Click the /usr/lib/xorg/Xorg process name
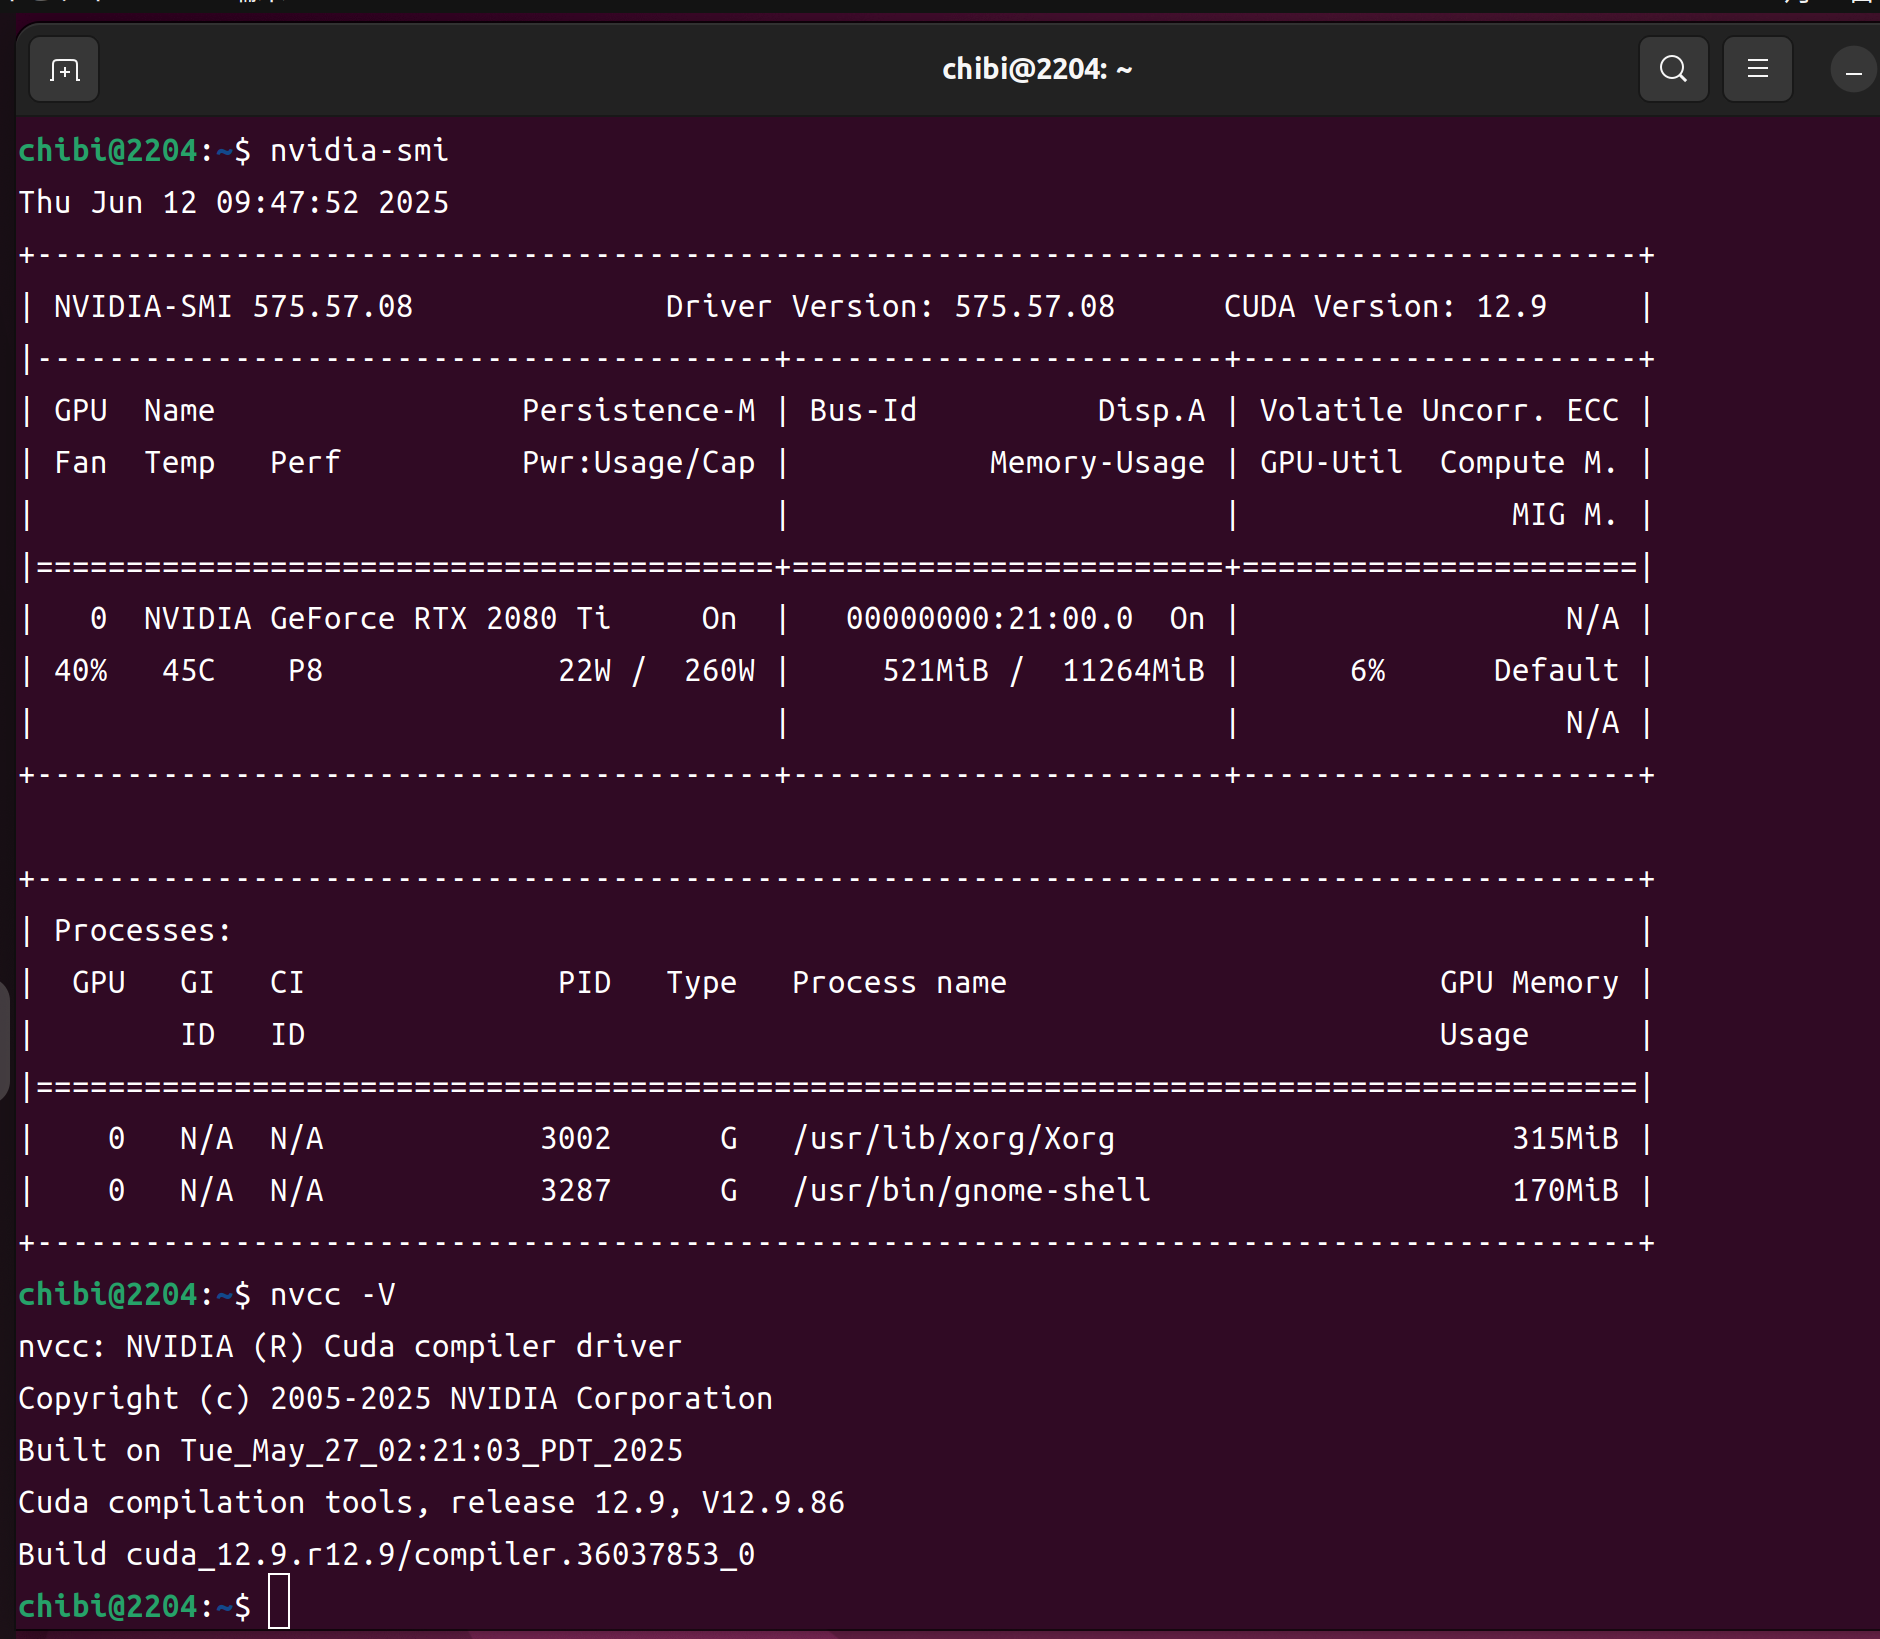 pos(953,1139)
